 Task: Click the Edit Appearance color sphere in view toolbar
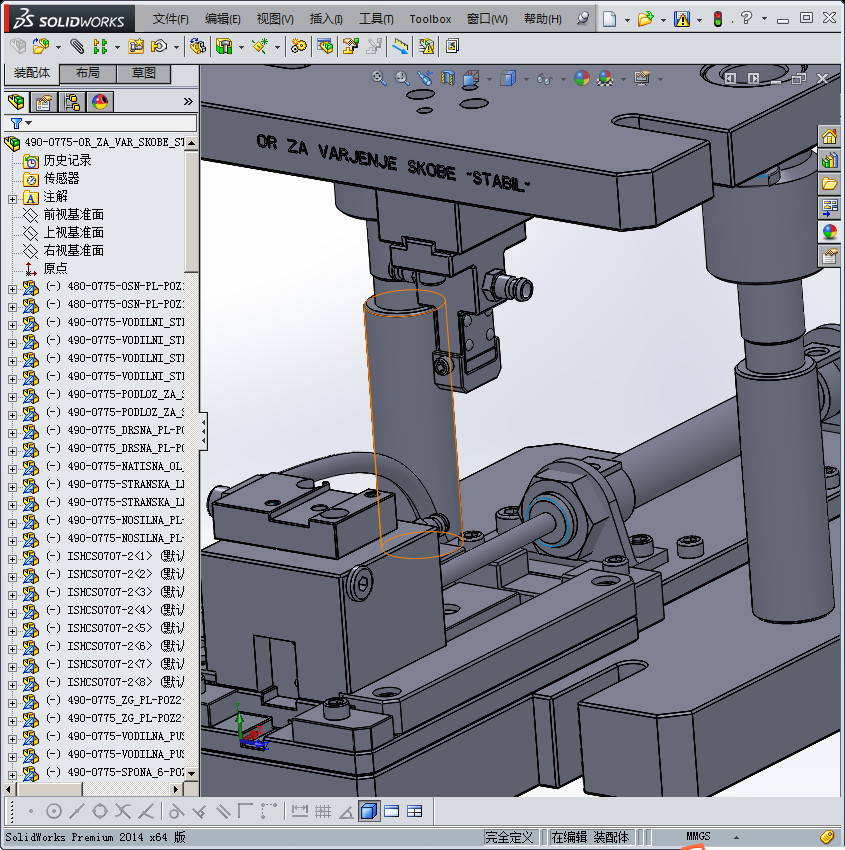pos(582,78)
